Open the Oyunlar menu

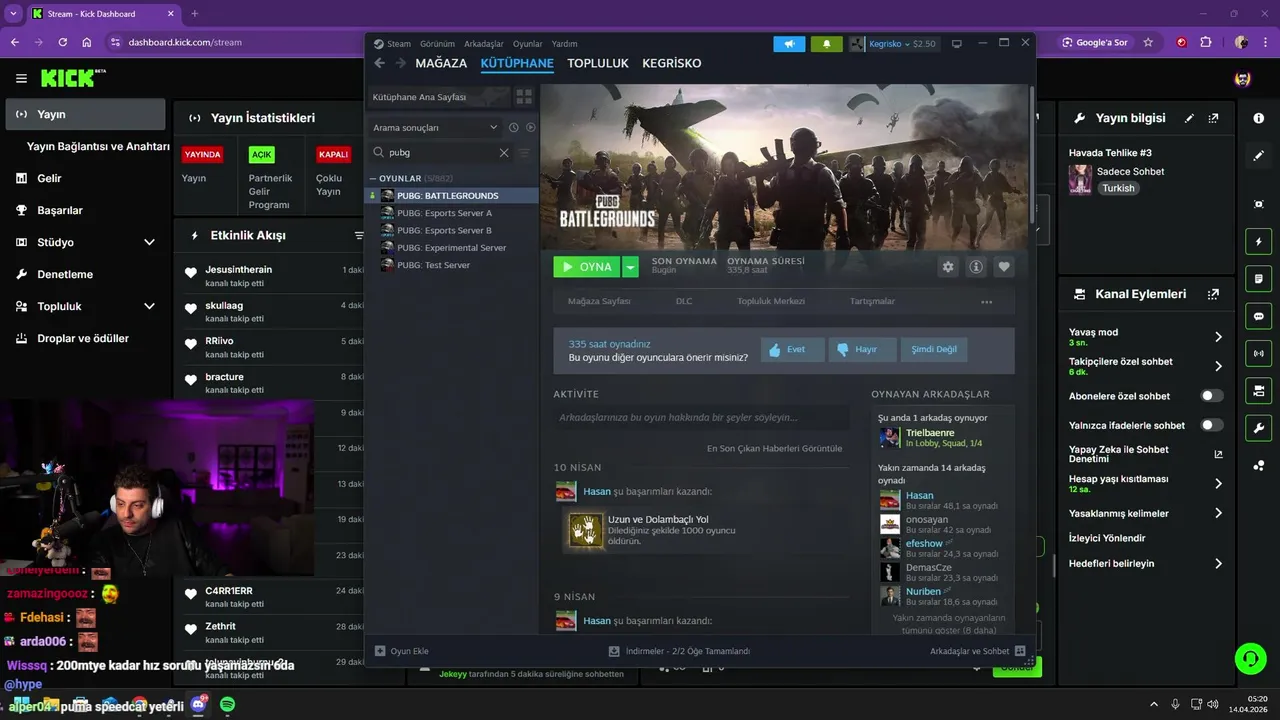click(x=527, y=44)
